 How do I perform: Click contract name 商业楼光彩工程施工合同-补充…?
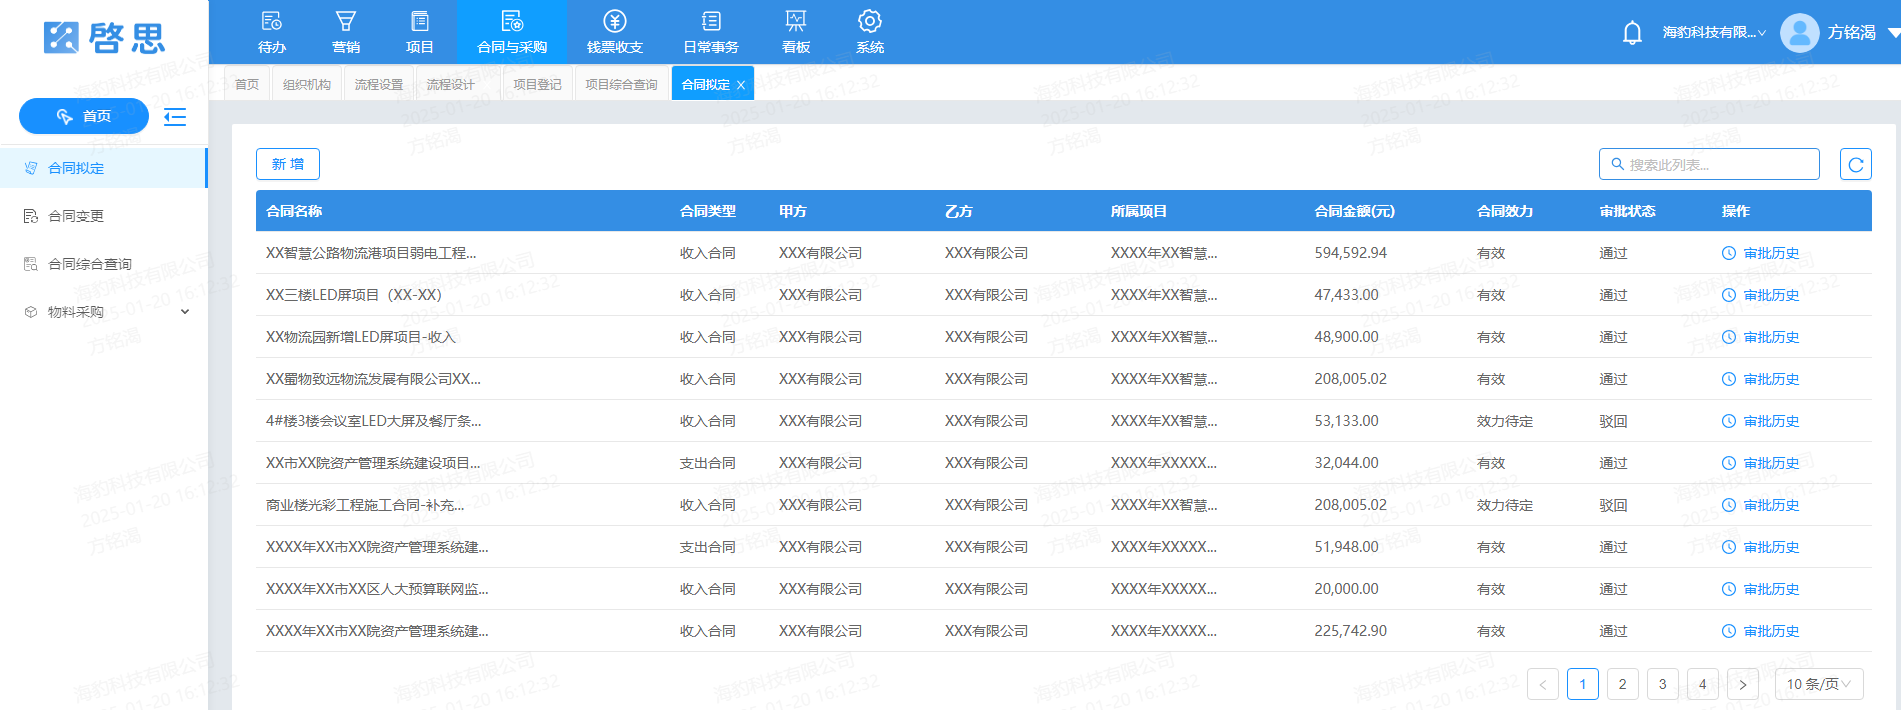pyautogui.click(x=365, y=505)
